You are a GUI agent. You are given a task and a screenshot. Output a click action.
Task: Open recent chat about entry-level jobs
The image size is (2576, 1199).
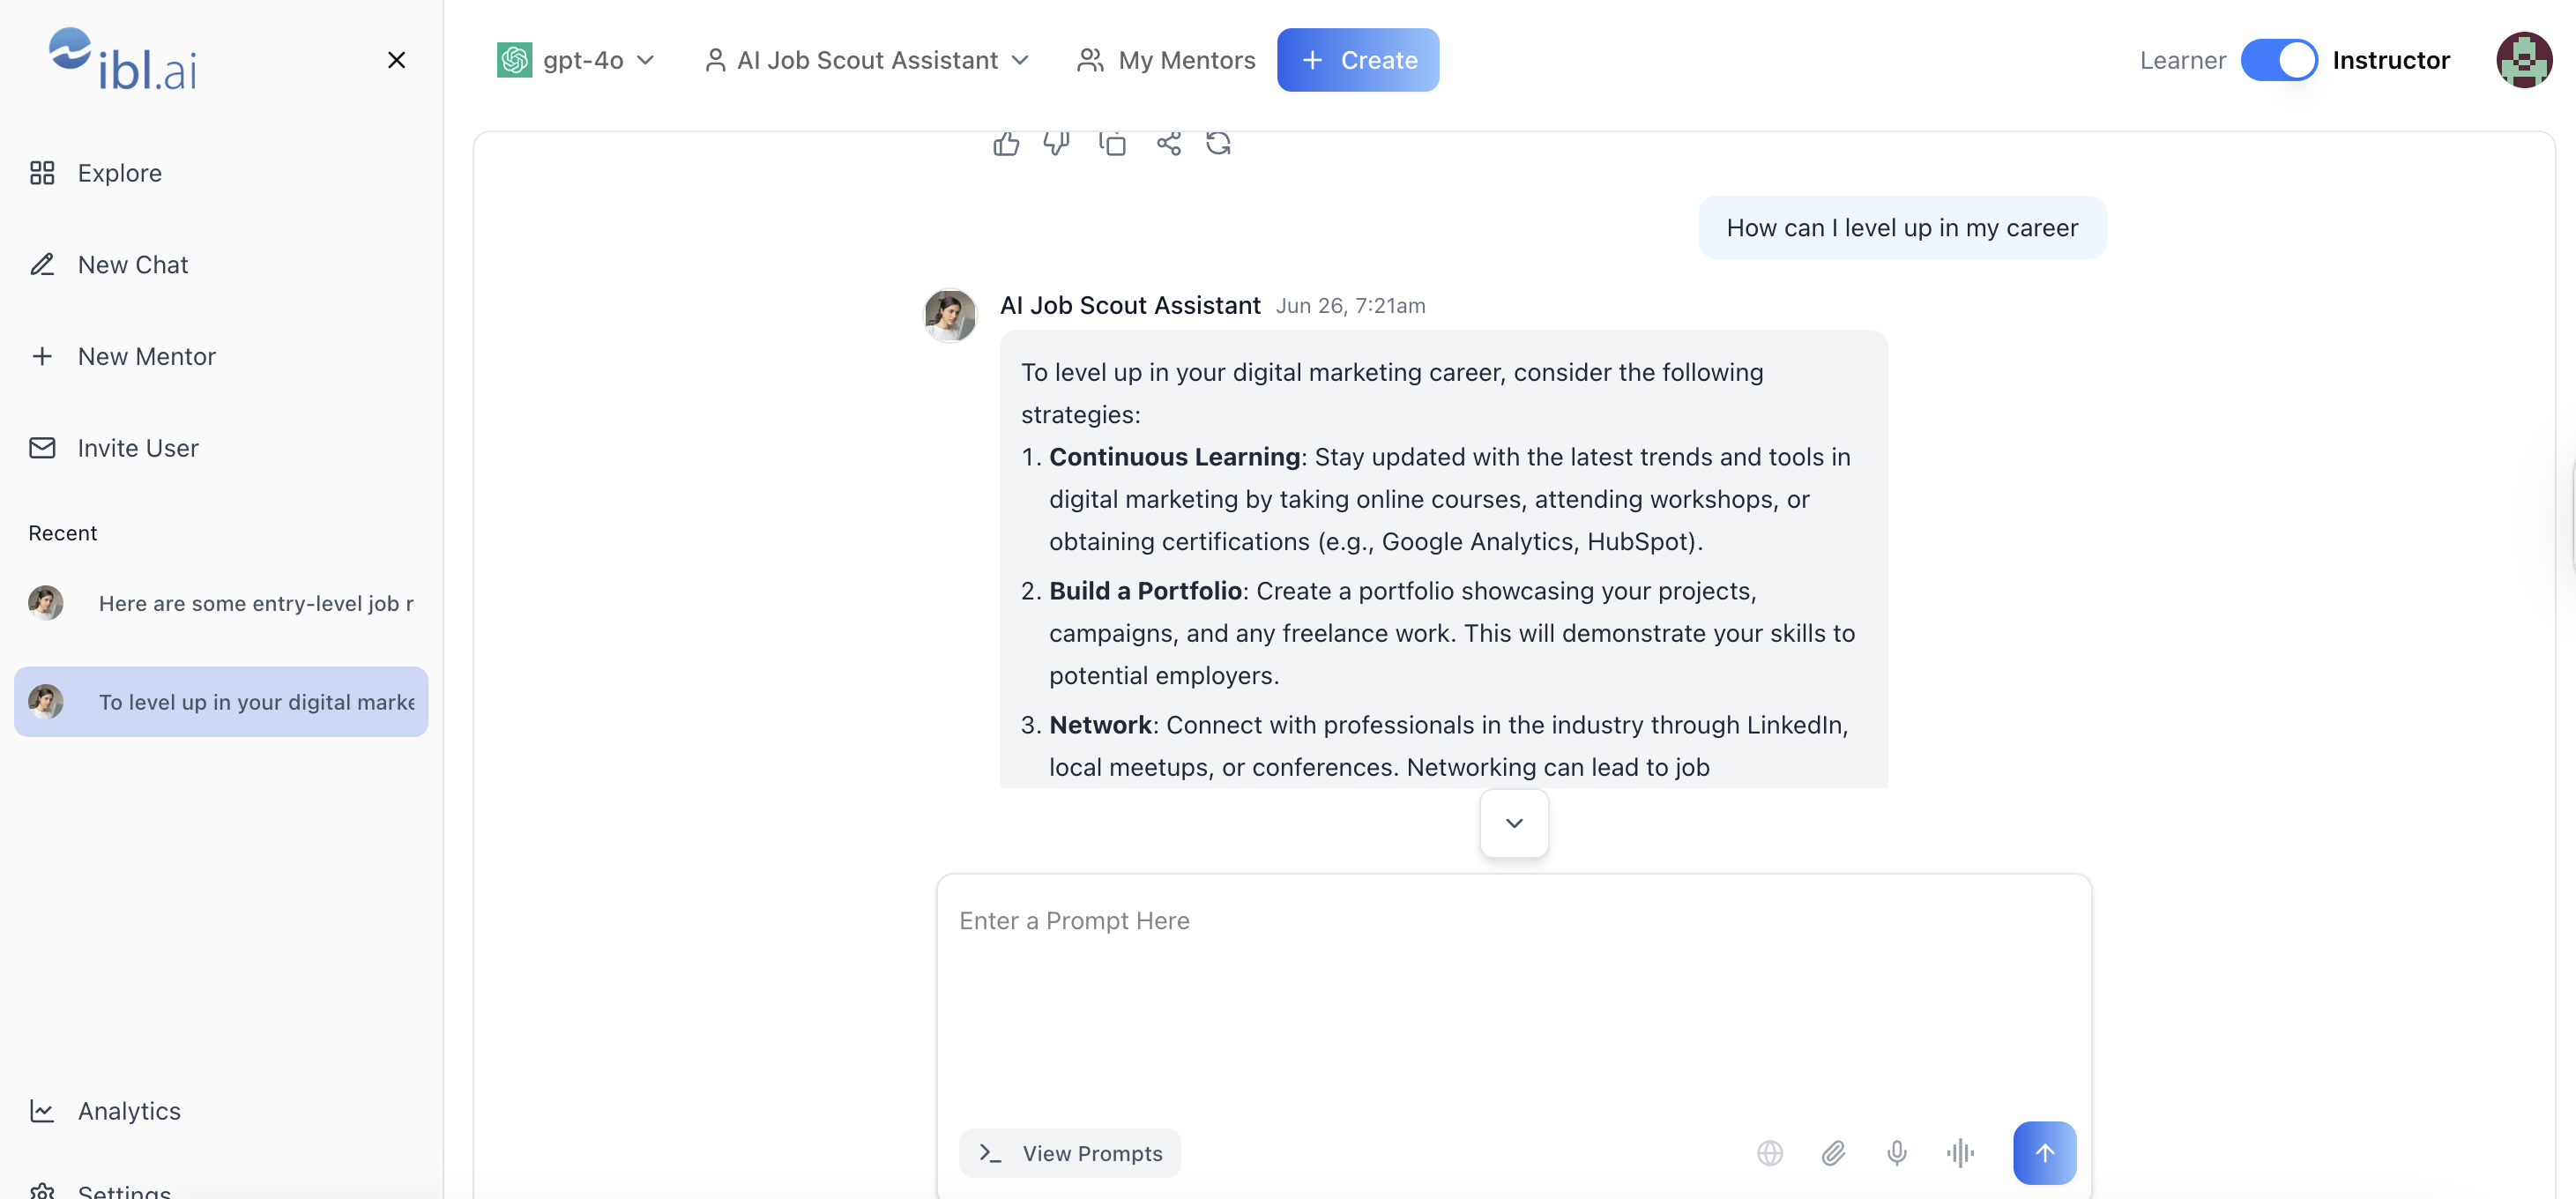pos(221,603)
